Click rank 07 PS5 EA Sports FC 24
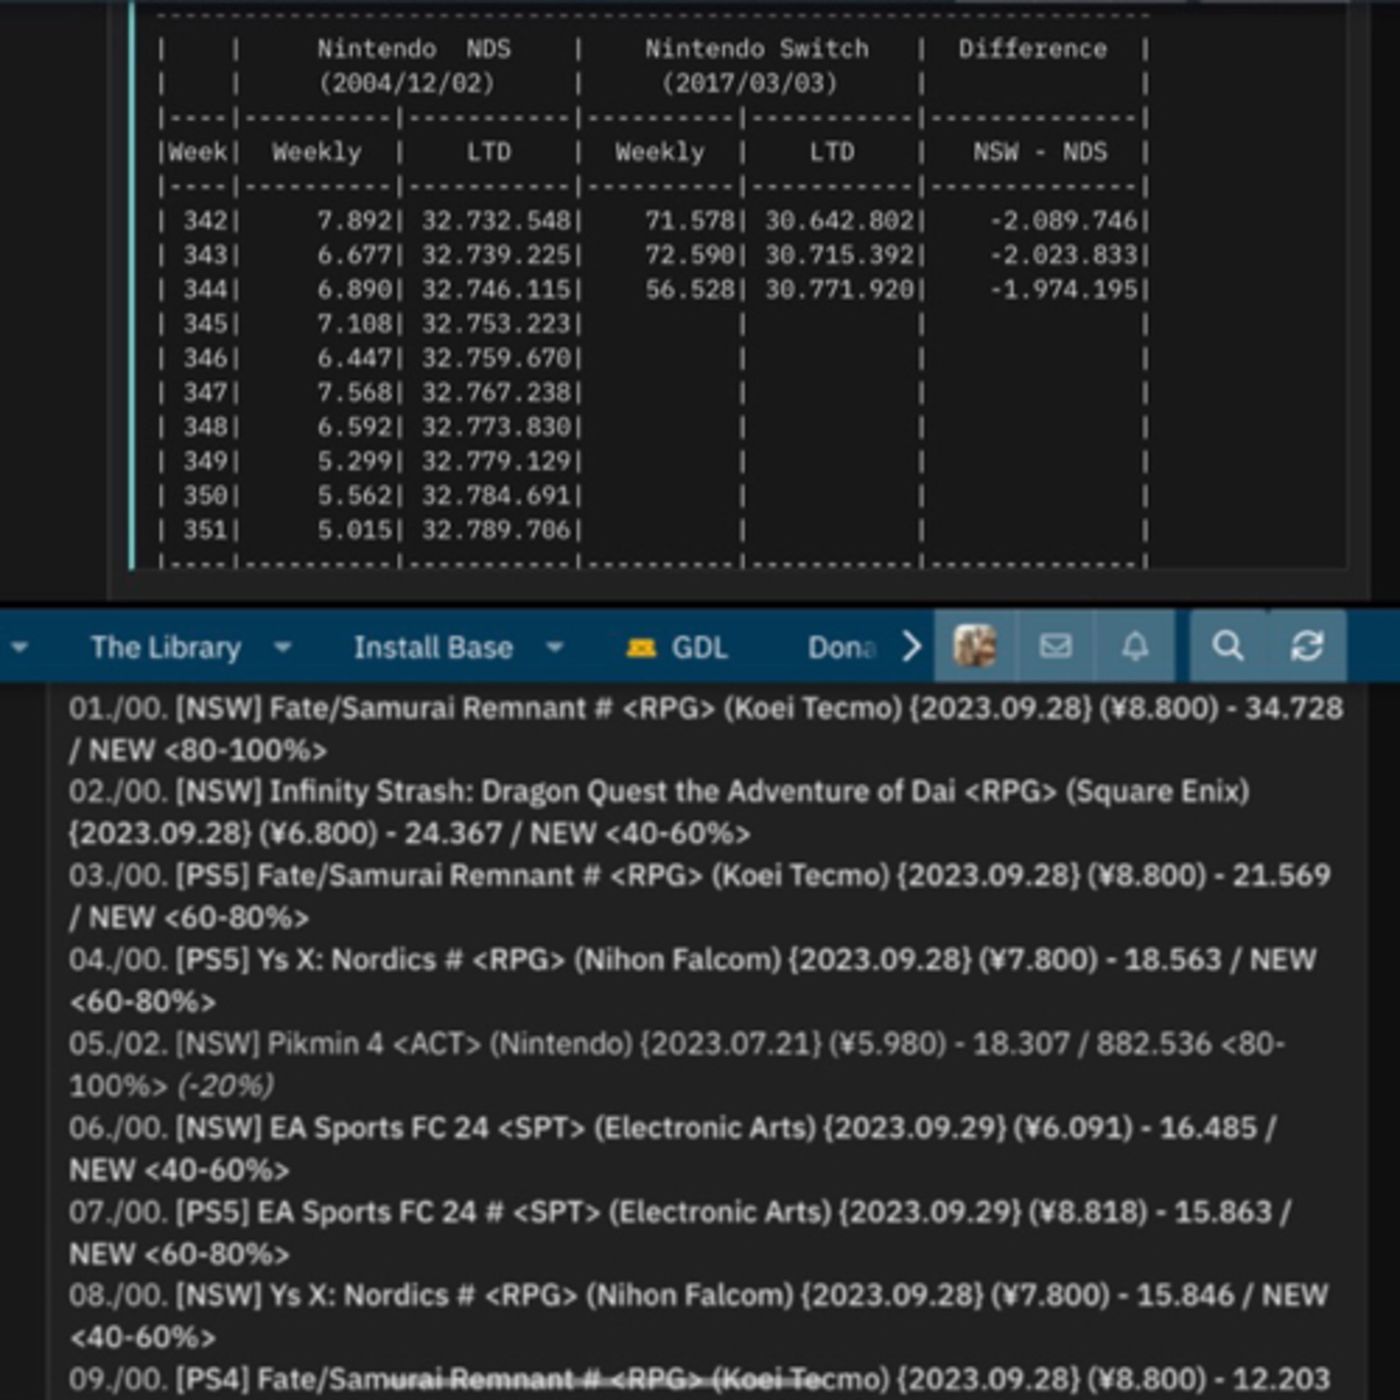1400x1400 pixels. point(680,1232)
